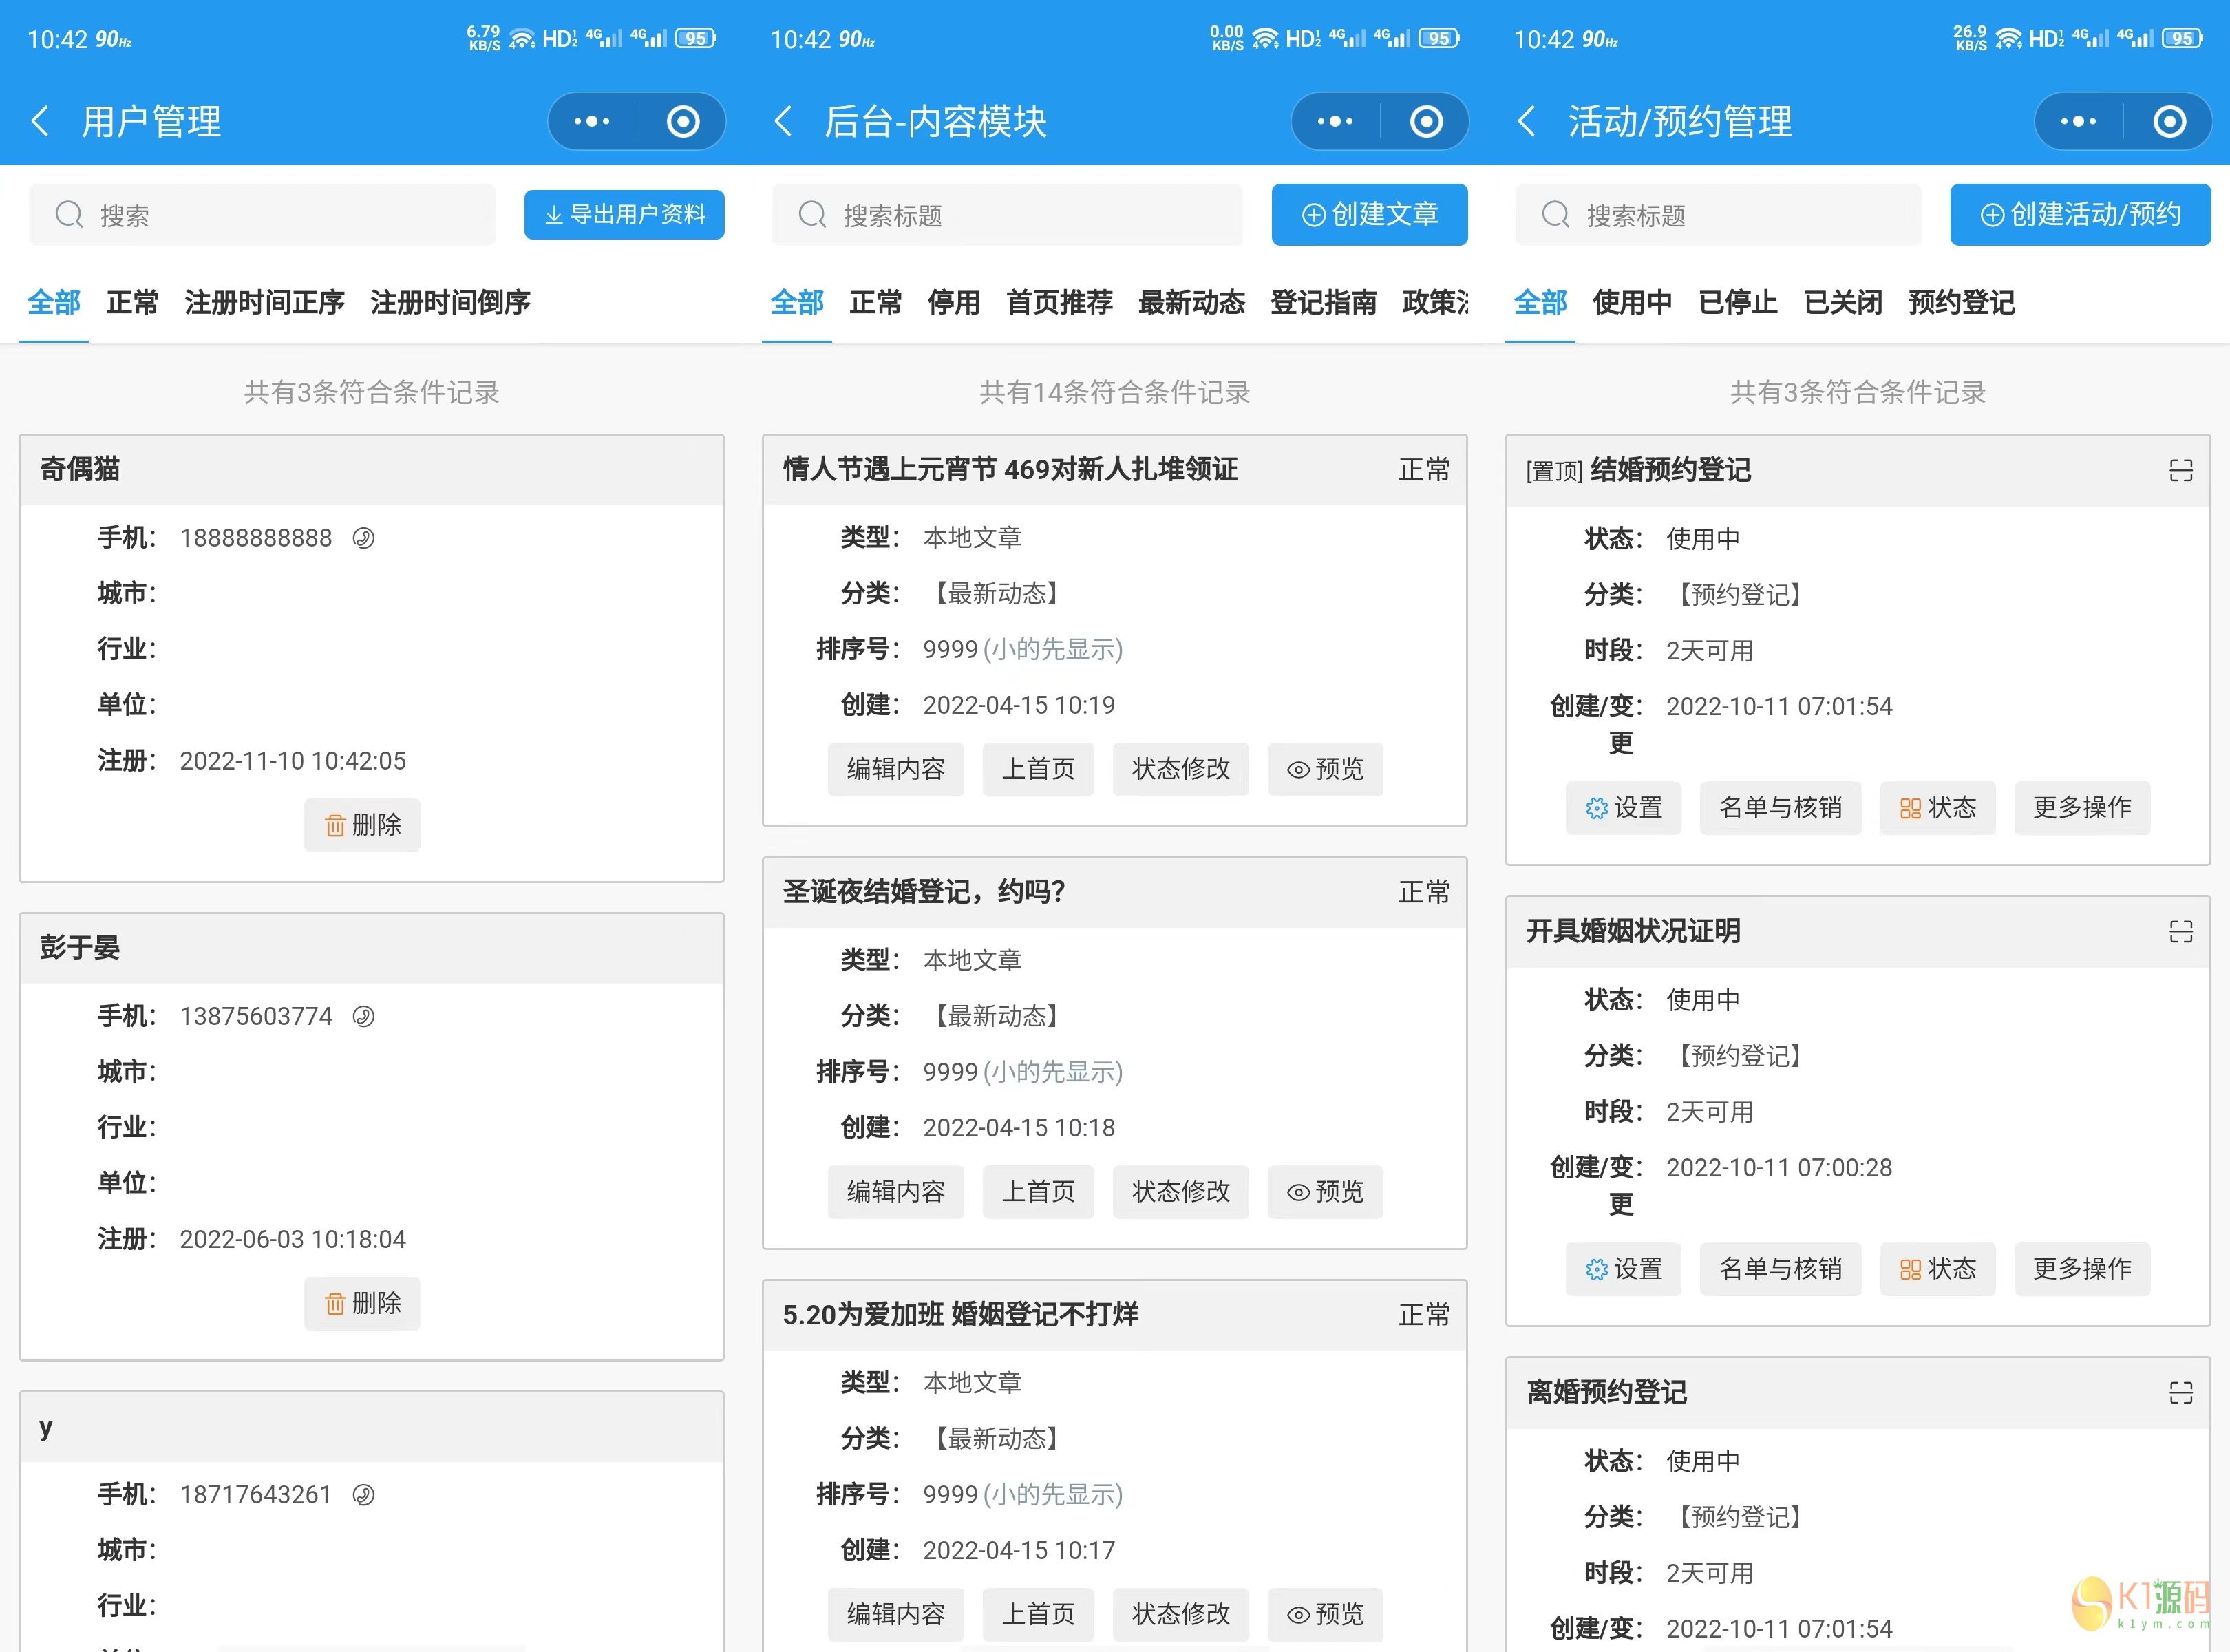The image size is (2230, 1652).
Task: Tap close circle icon on 活动/预约管理 header
Action: (2169, 121)
